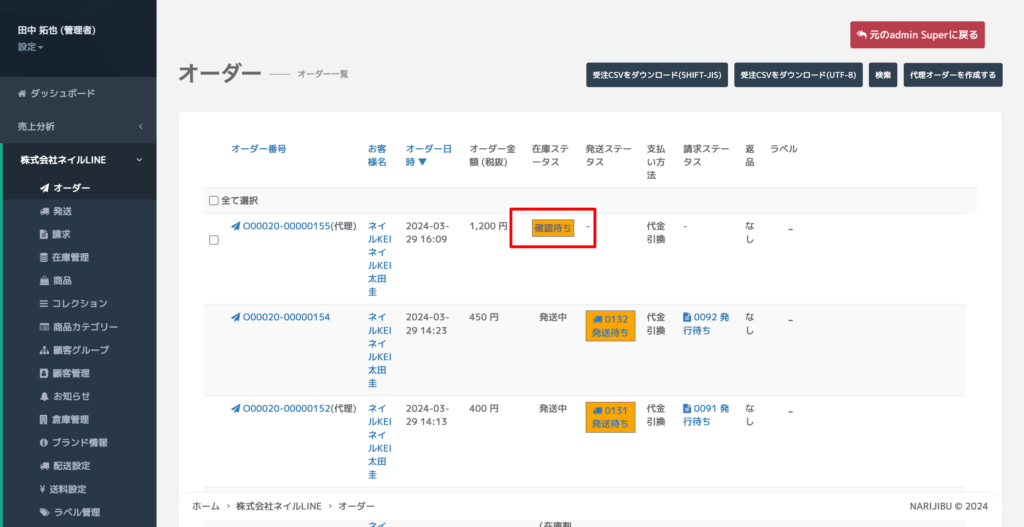Image resolution: width=1024 pixels, height=527 pixels.
Task: Click the 商品 icon in sidebar
Action: tap(44, 280)
